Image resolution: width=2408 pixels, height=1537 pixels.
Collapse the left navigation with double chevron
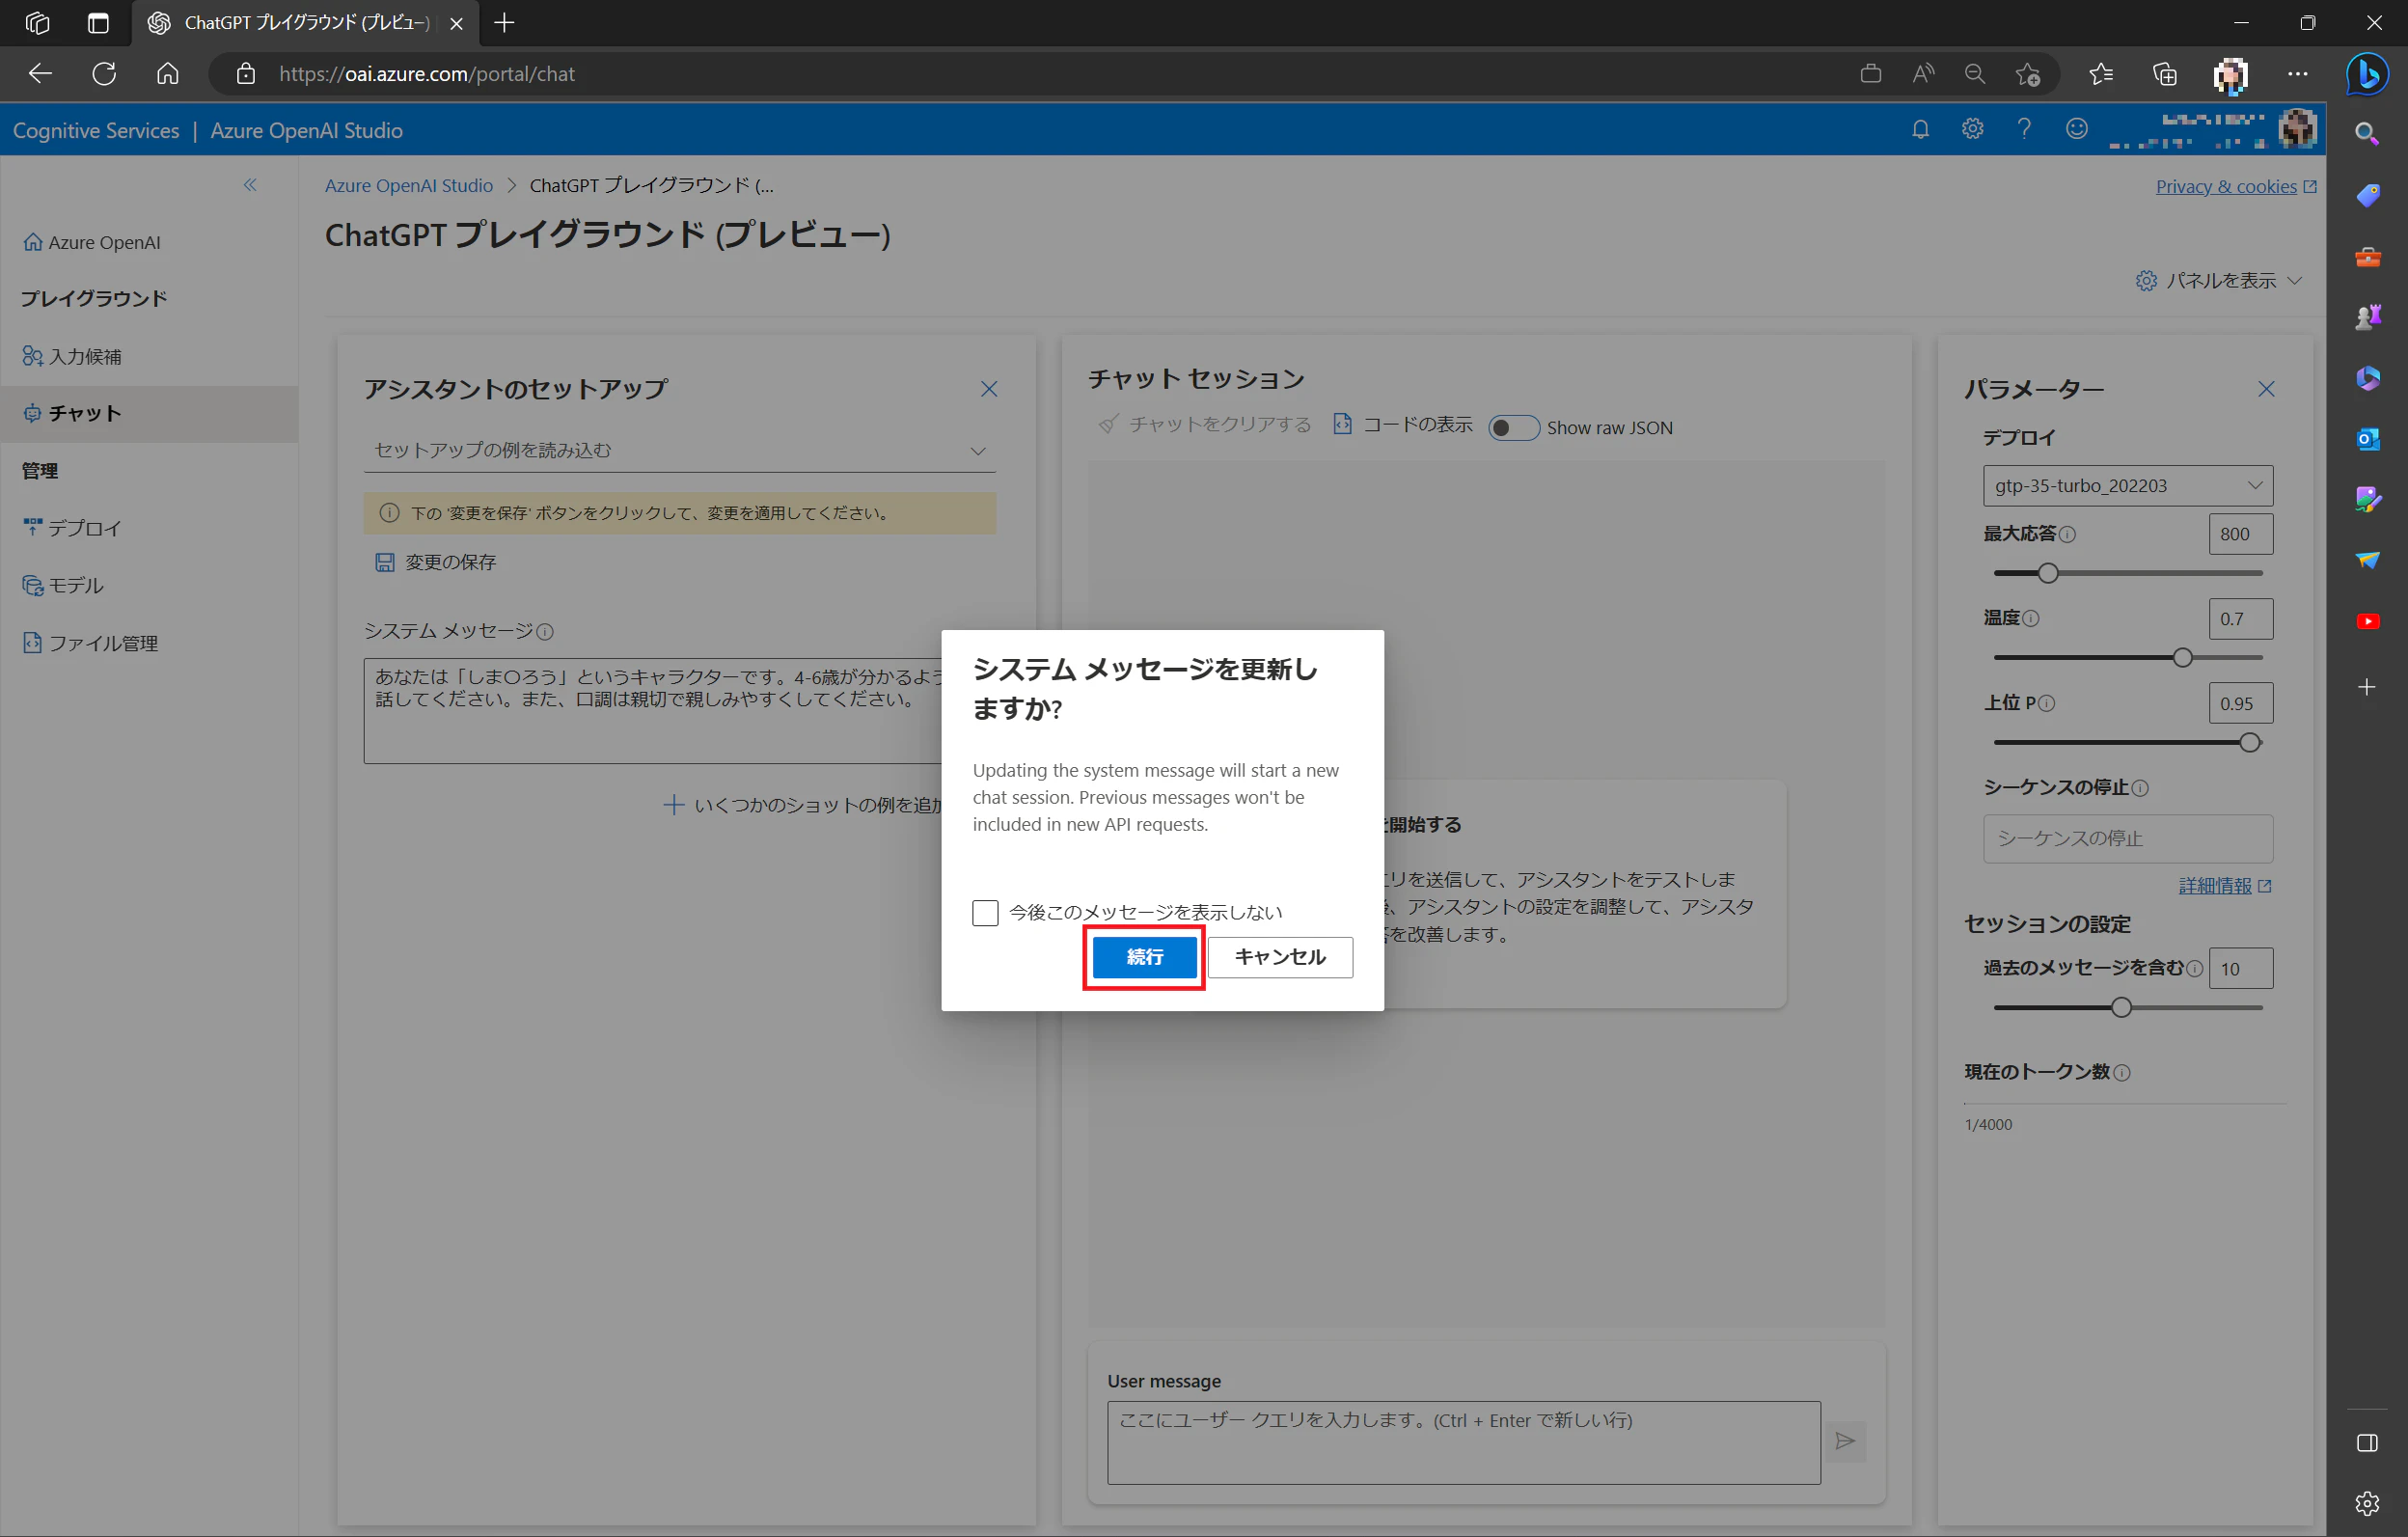tap(250, 185)
